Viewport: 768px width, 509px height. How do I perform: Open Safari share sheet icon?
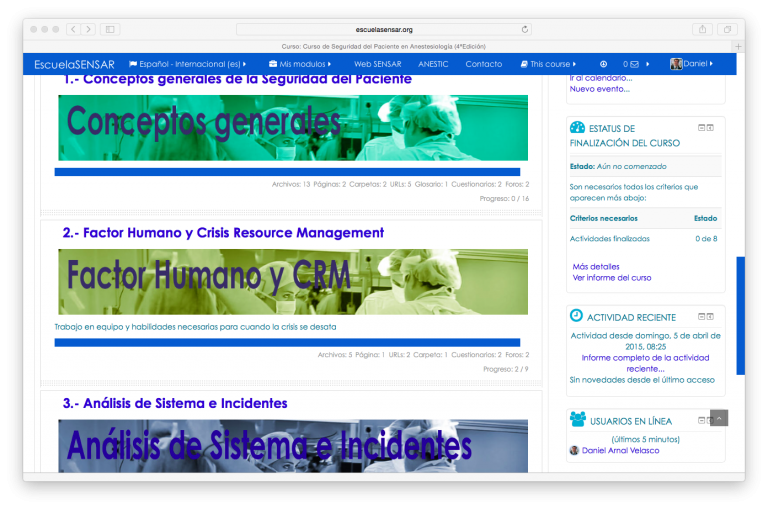point(702,30)
